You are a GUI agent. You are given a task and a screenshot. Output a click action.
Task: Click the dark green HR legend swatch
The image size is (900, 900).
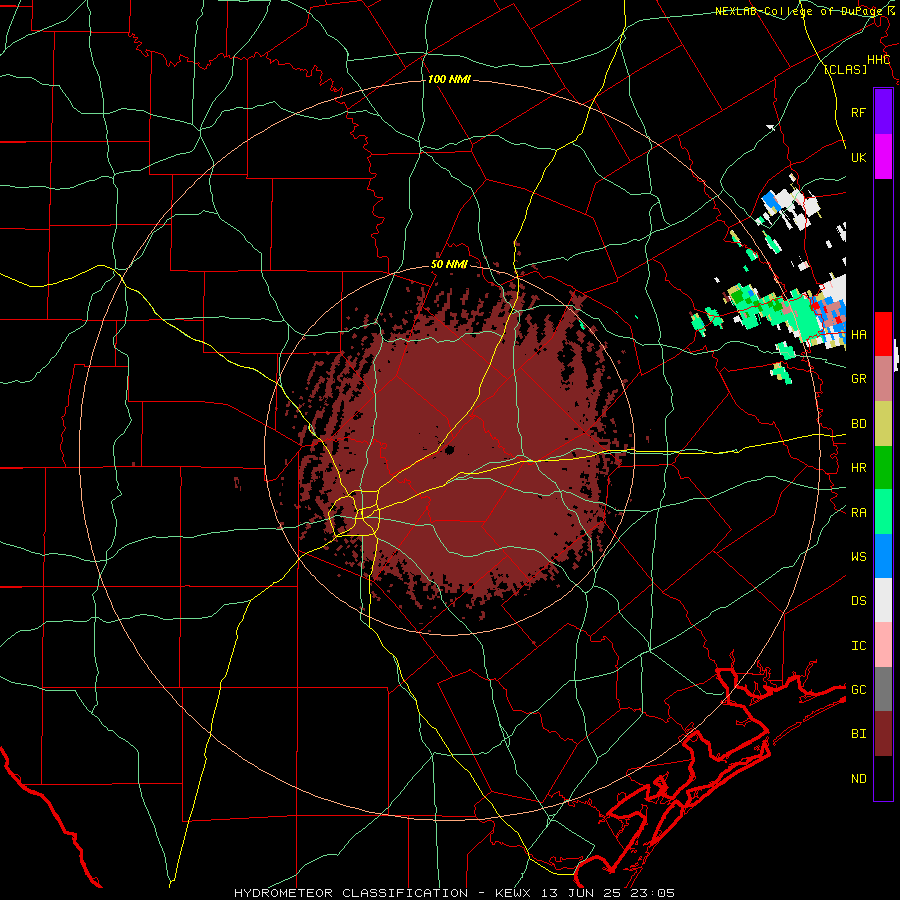[x=883, y=467]
